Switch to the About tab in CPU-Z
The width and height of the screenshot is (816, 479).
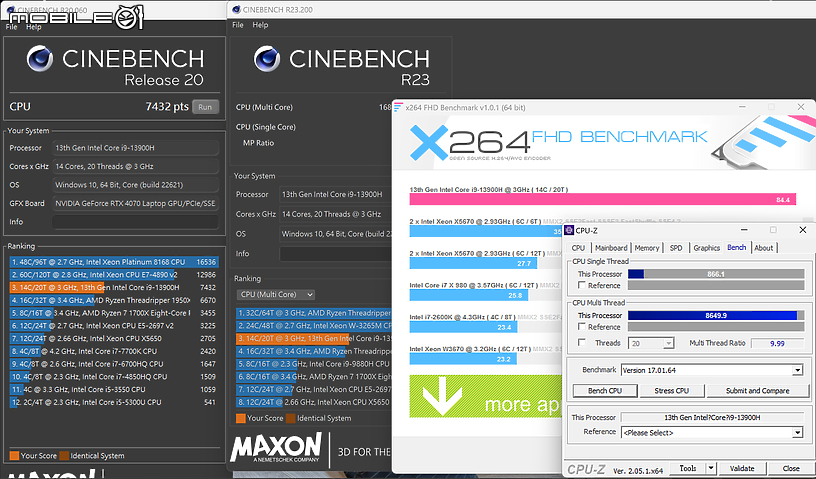tap(763, 248)
